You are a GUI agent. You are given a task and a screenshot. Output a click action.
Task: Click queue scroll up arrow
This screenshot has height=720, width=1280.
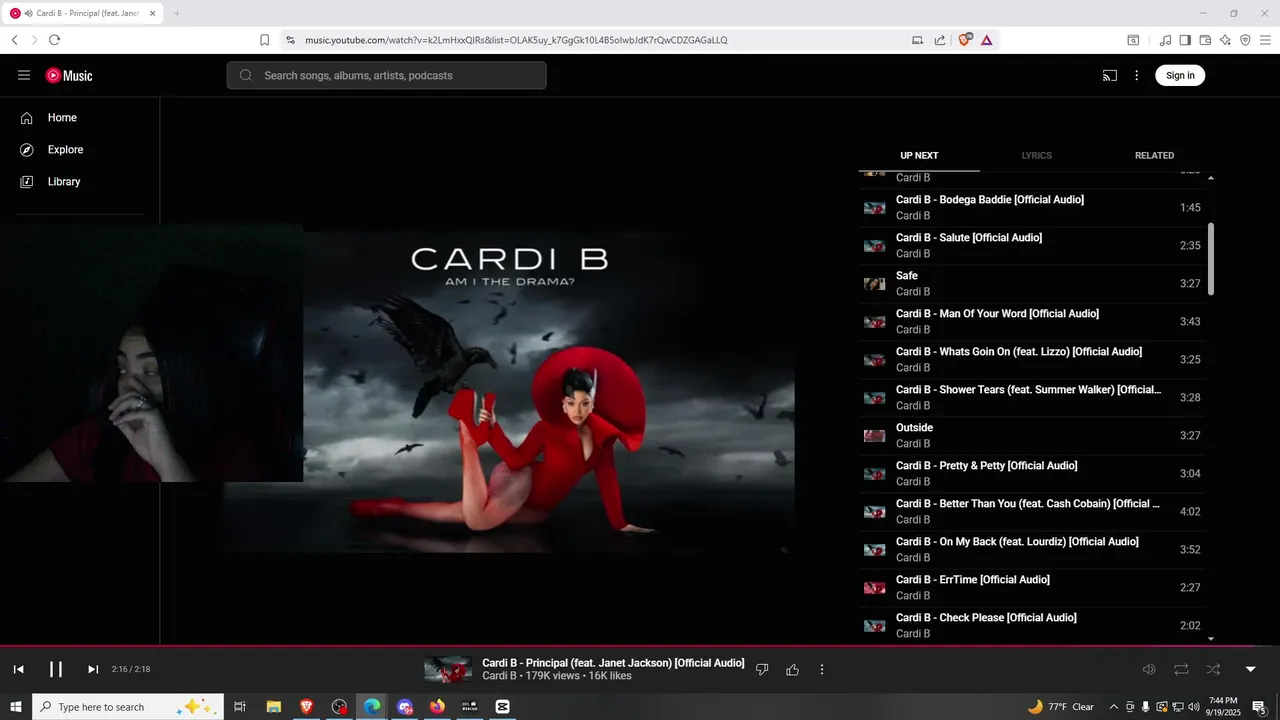pyautogui.click(x=1211, y=178)
